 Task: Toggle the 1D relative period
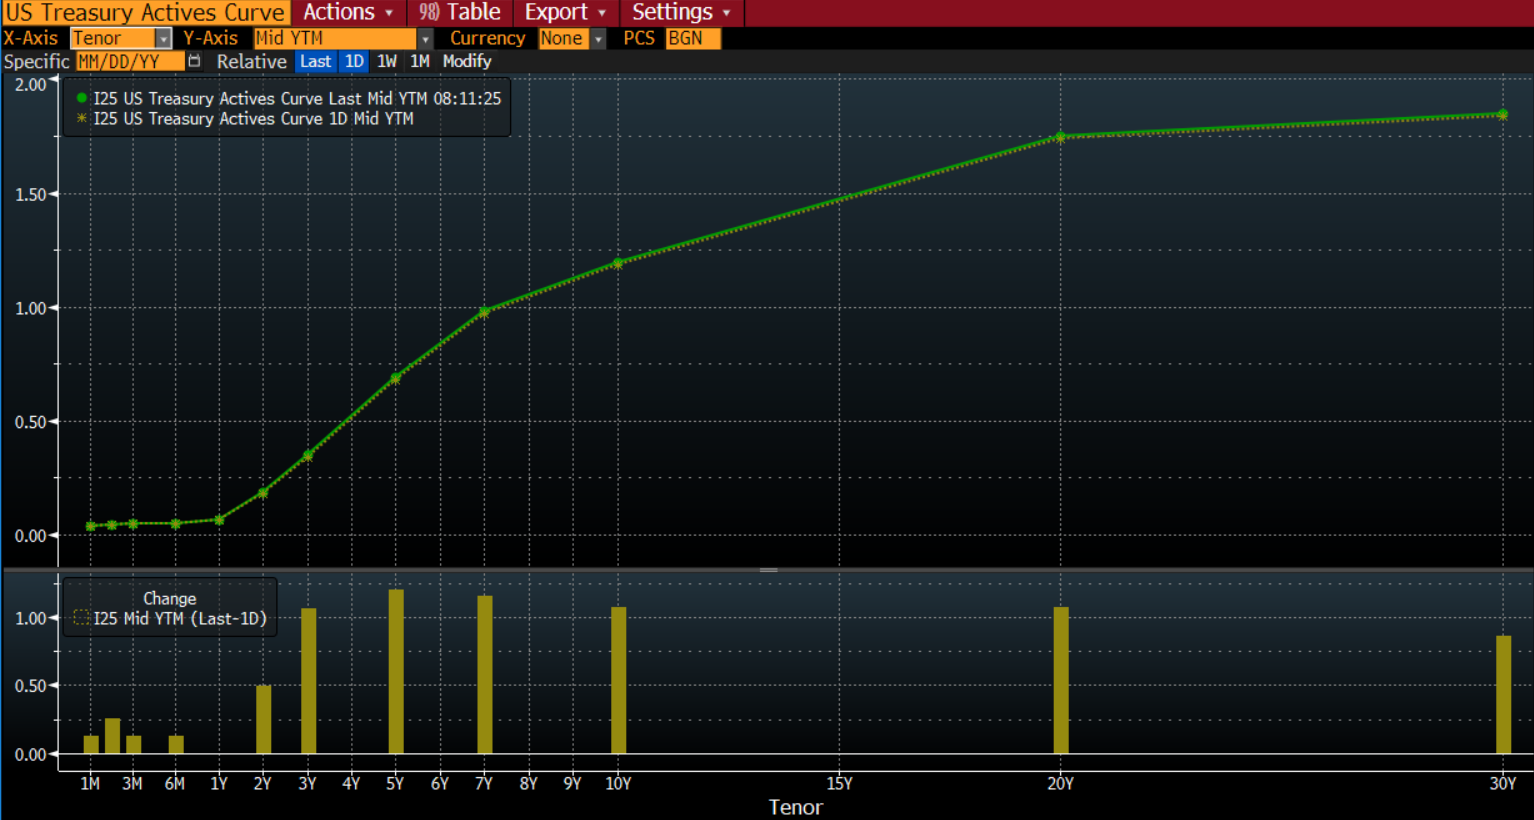(354, 61)
